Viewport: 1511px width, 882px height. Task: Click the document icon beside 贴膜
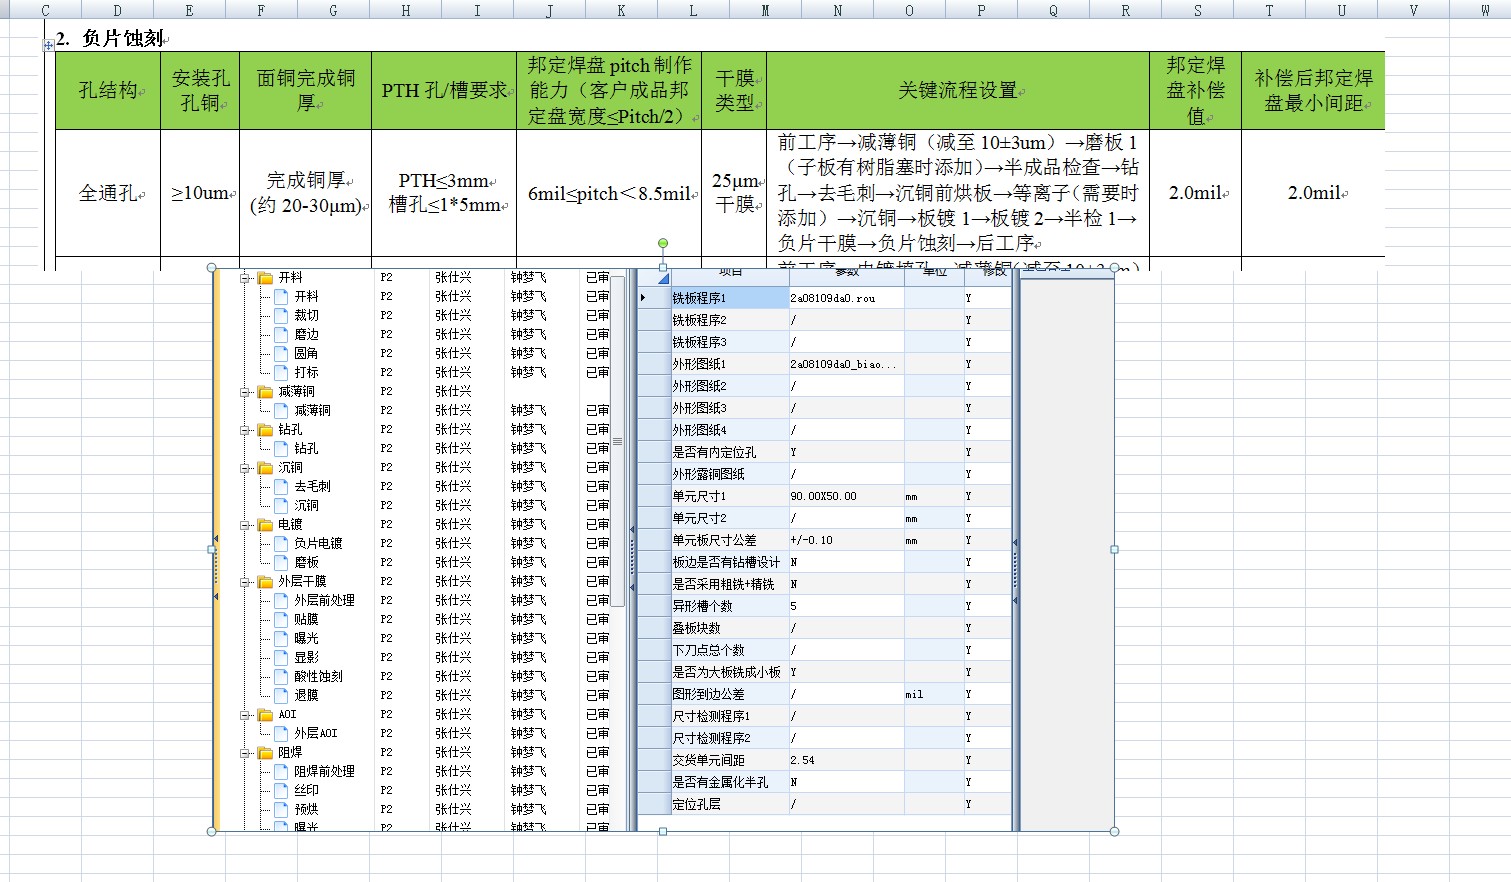click(x=282, y=620)
